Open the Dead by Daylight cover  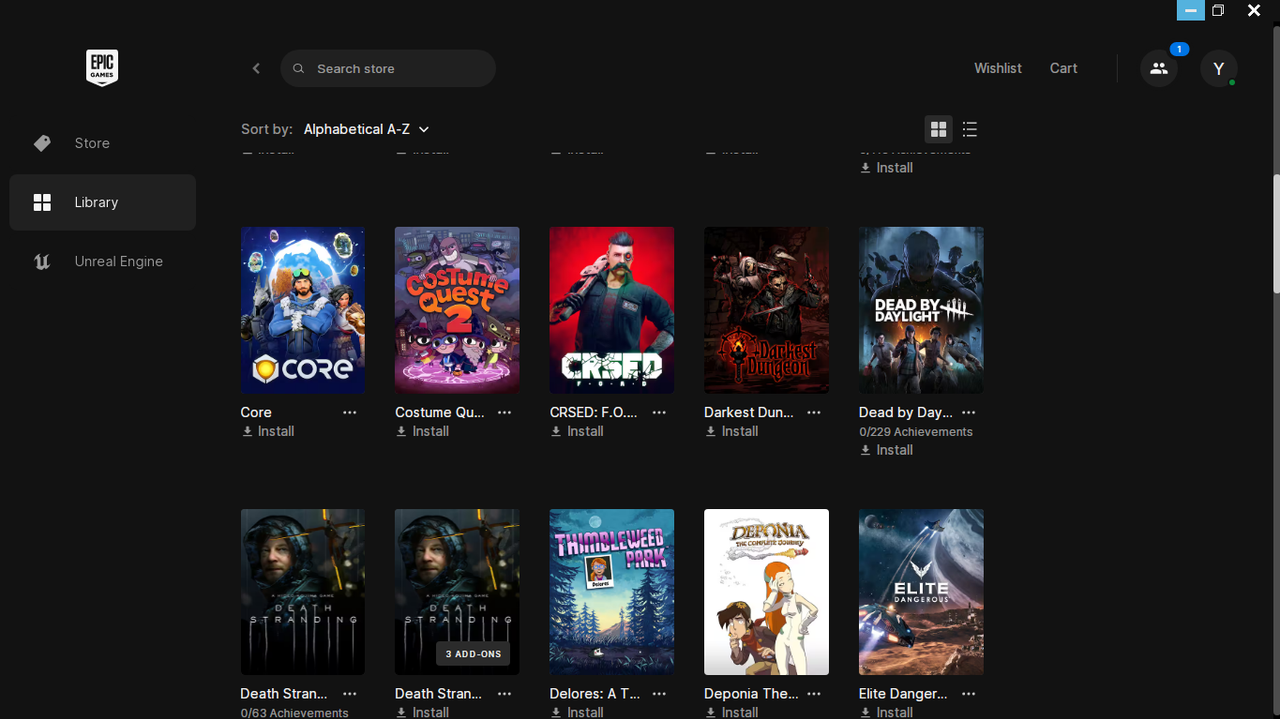coord(921,310)
